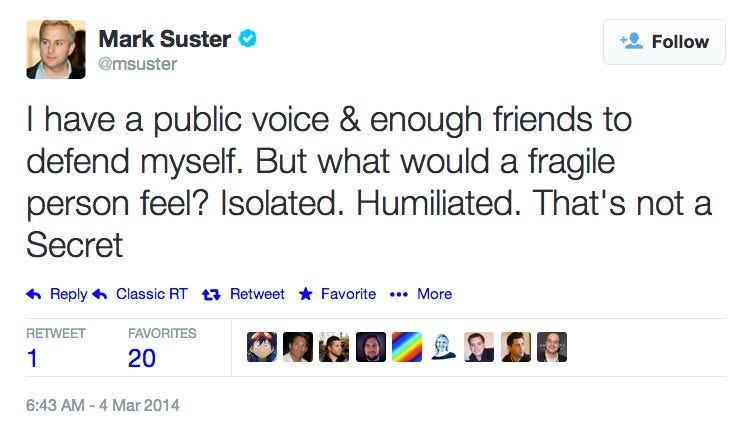
Task: Click the Retweet arrows icon
Action: click(211, 295)
